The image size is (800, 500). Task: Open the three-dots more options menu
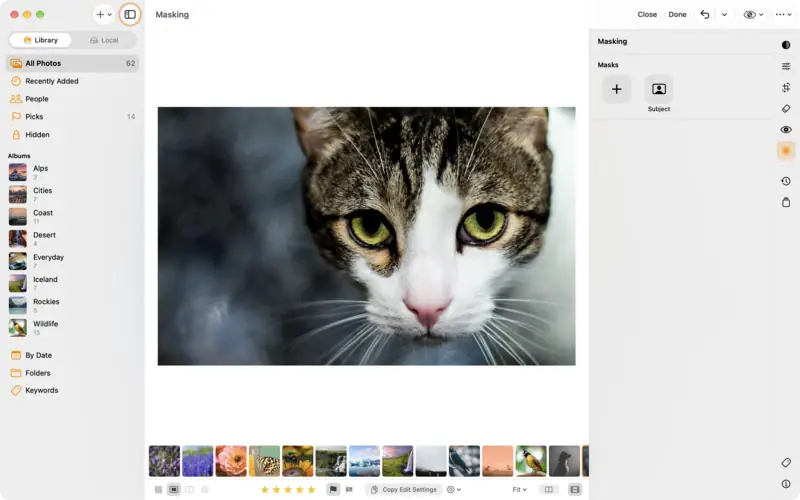pyautogui.click(x=783, y=15)
